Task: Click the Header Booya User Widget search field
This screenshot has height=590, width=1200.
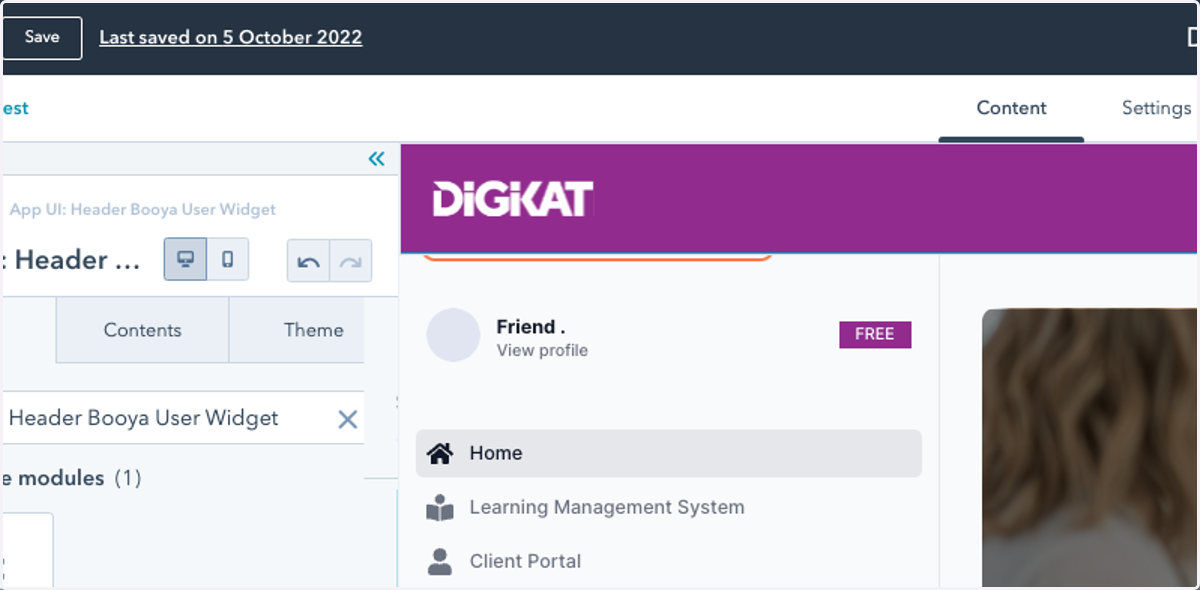Action: 182,418
